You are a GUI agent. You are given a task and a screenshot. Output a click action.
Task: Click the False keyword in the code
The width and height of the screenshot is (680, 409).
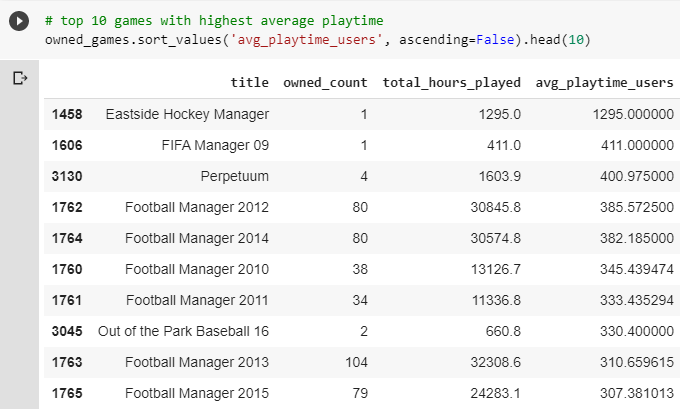pyautogui.click(x=495, y=40)
